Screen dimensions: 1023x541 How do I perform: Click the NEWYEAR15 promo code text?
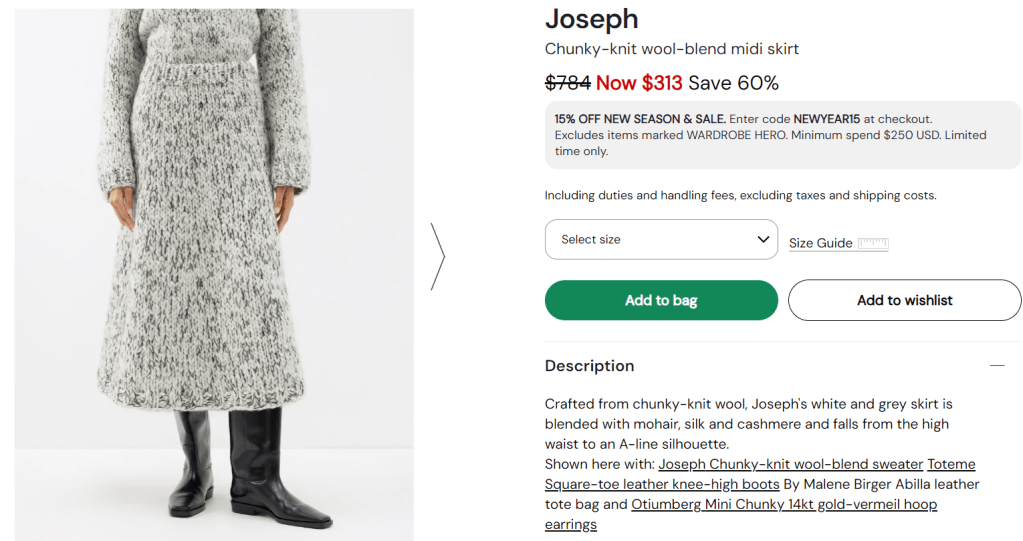click(x=827, y=119)
